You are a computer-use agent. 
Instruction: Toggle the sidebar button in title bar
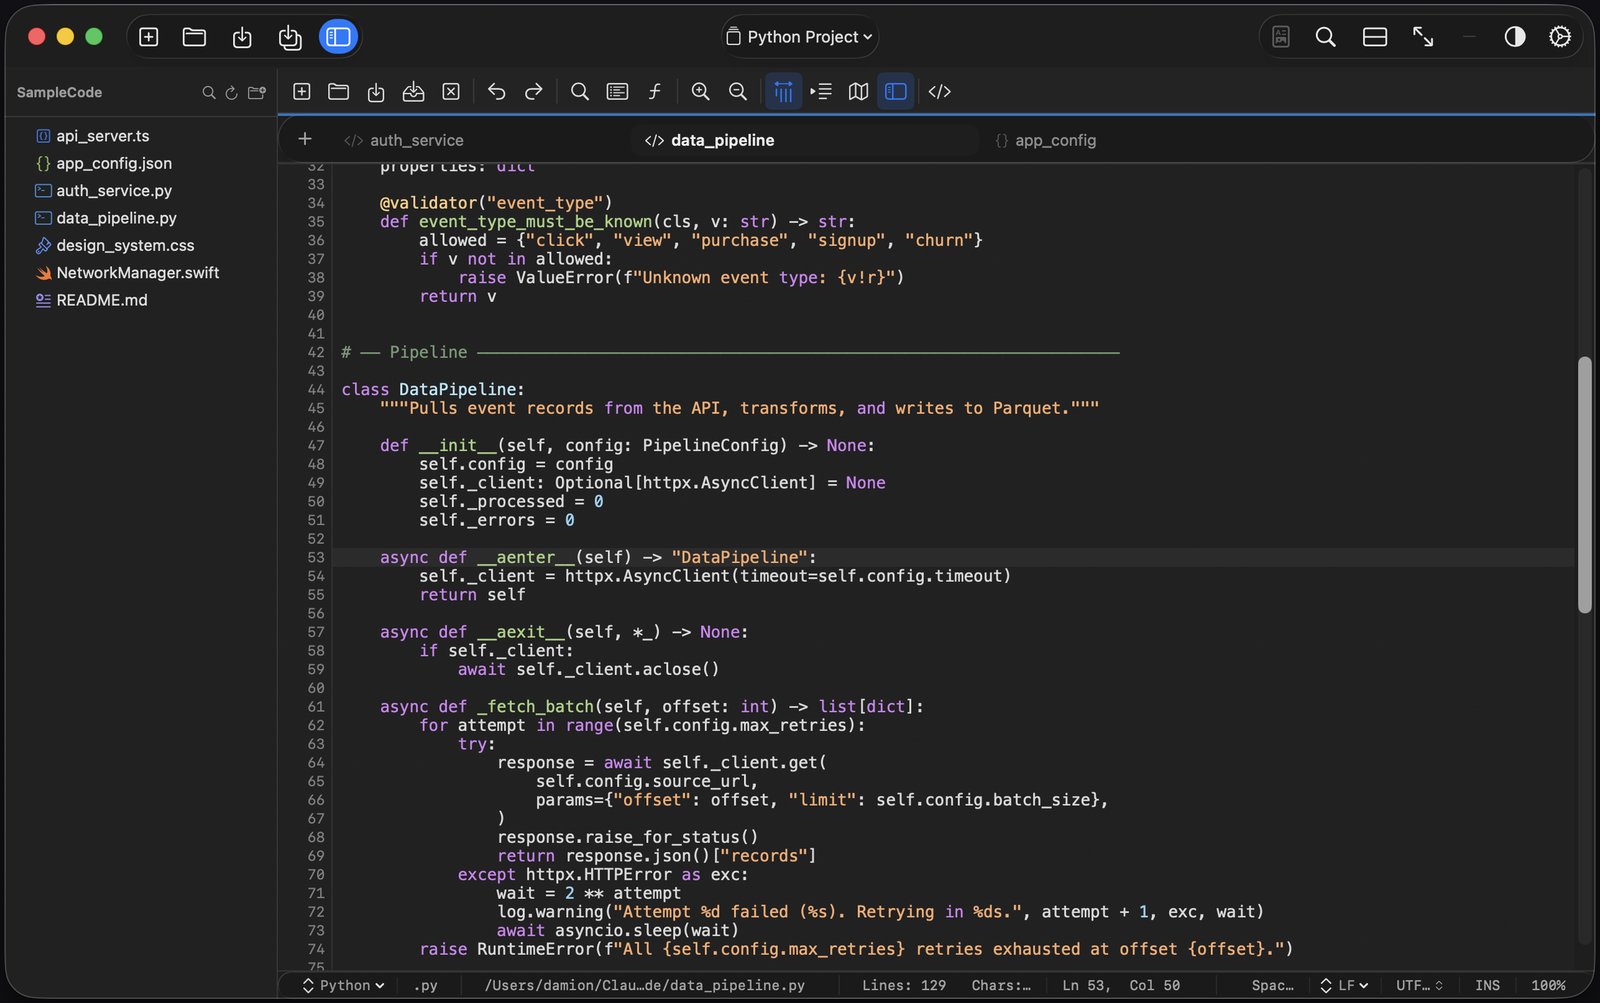click(x=339, y=37)
